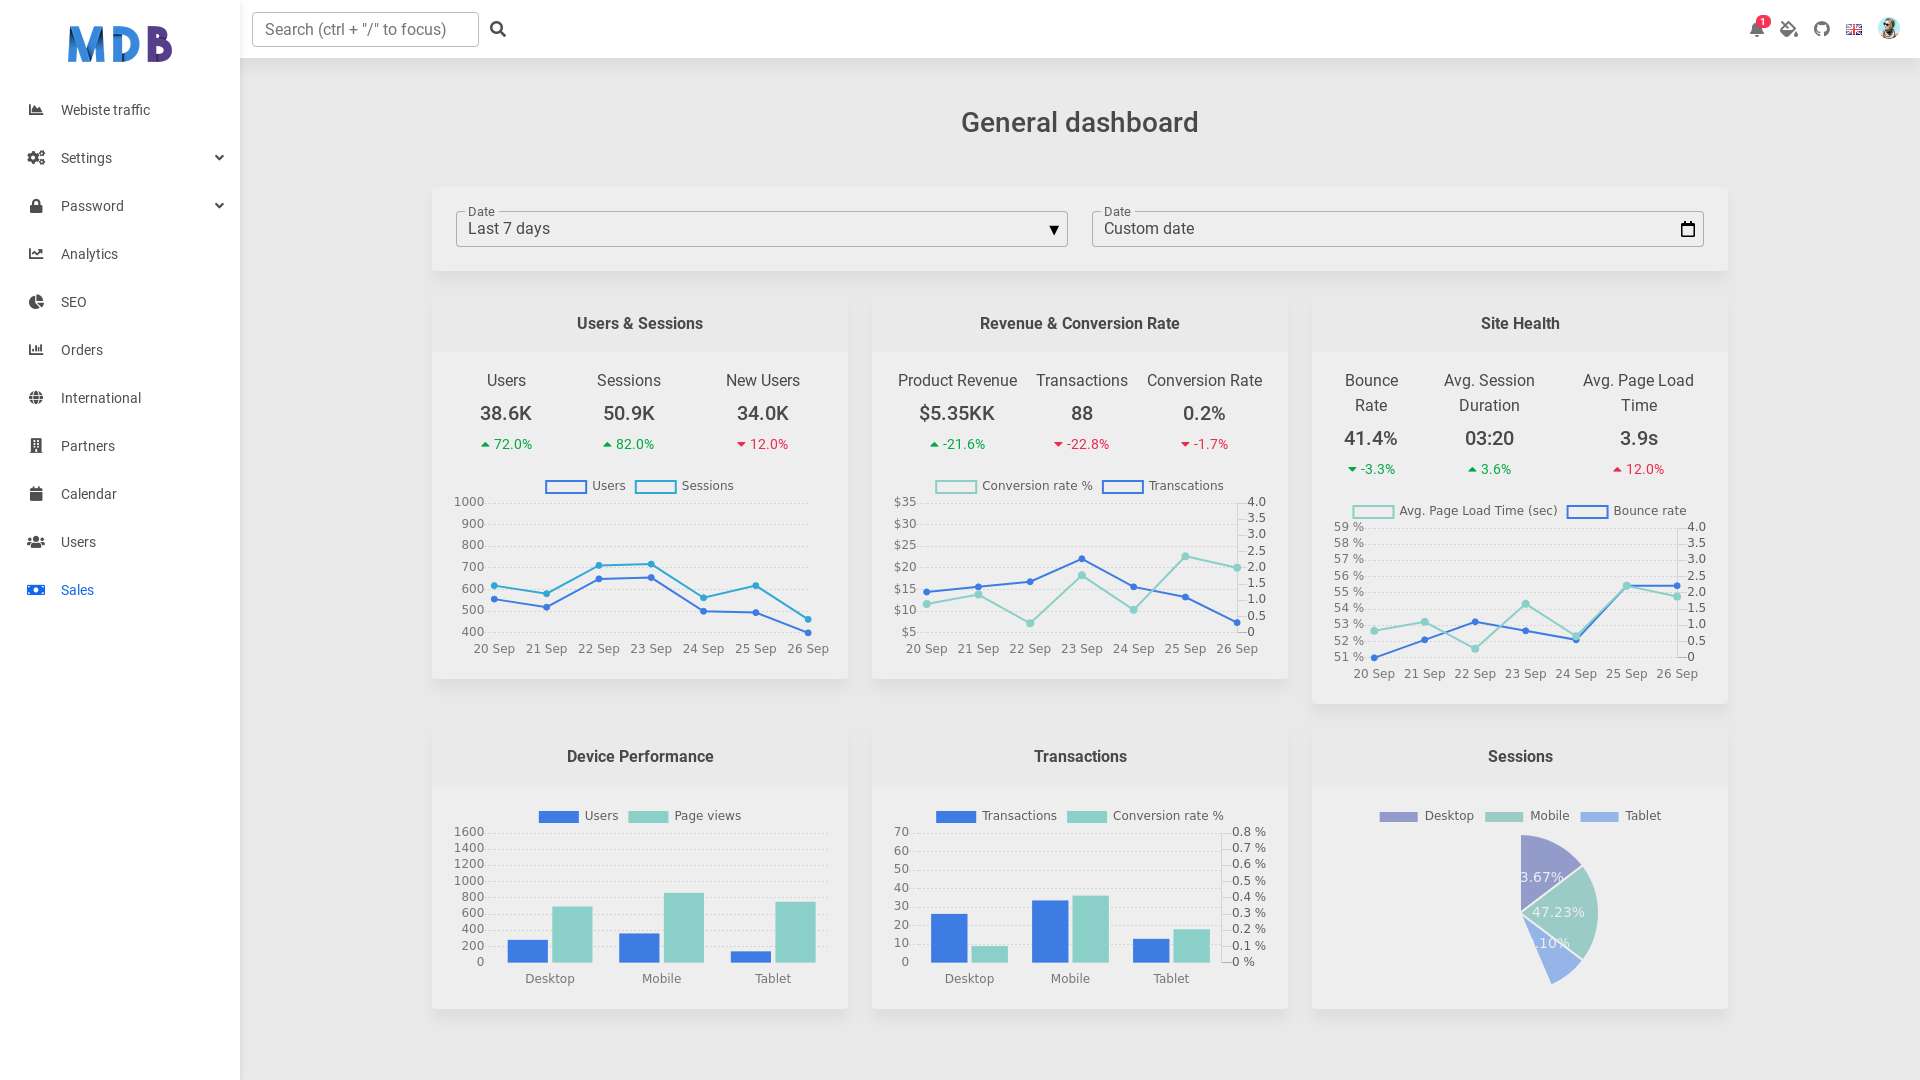The width and height of the screenshot is (1920, 1080).
Task: Toggle the Bounce rate legend series
Action: [x=1627, y=511]
